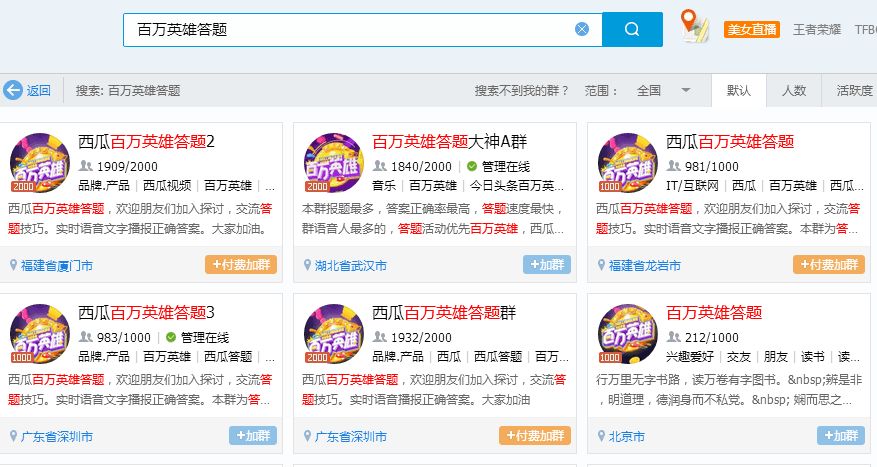
Task: Open the nearby map location icon
Action: coord(694,25)
